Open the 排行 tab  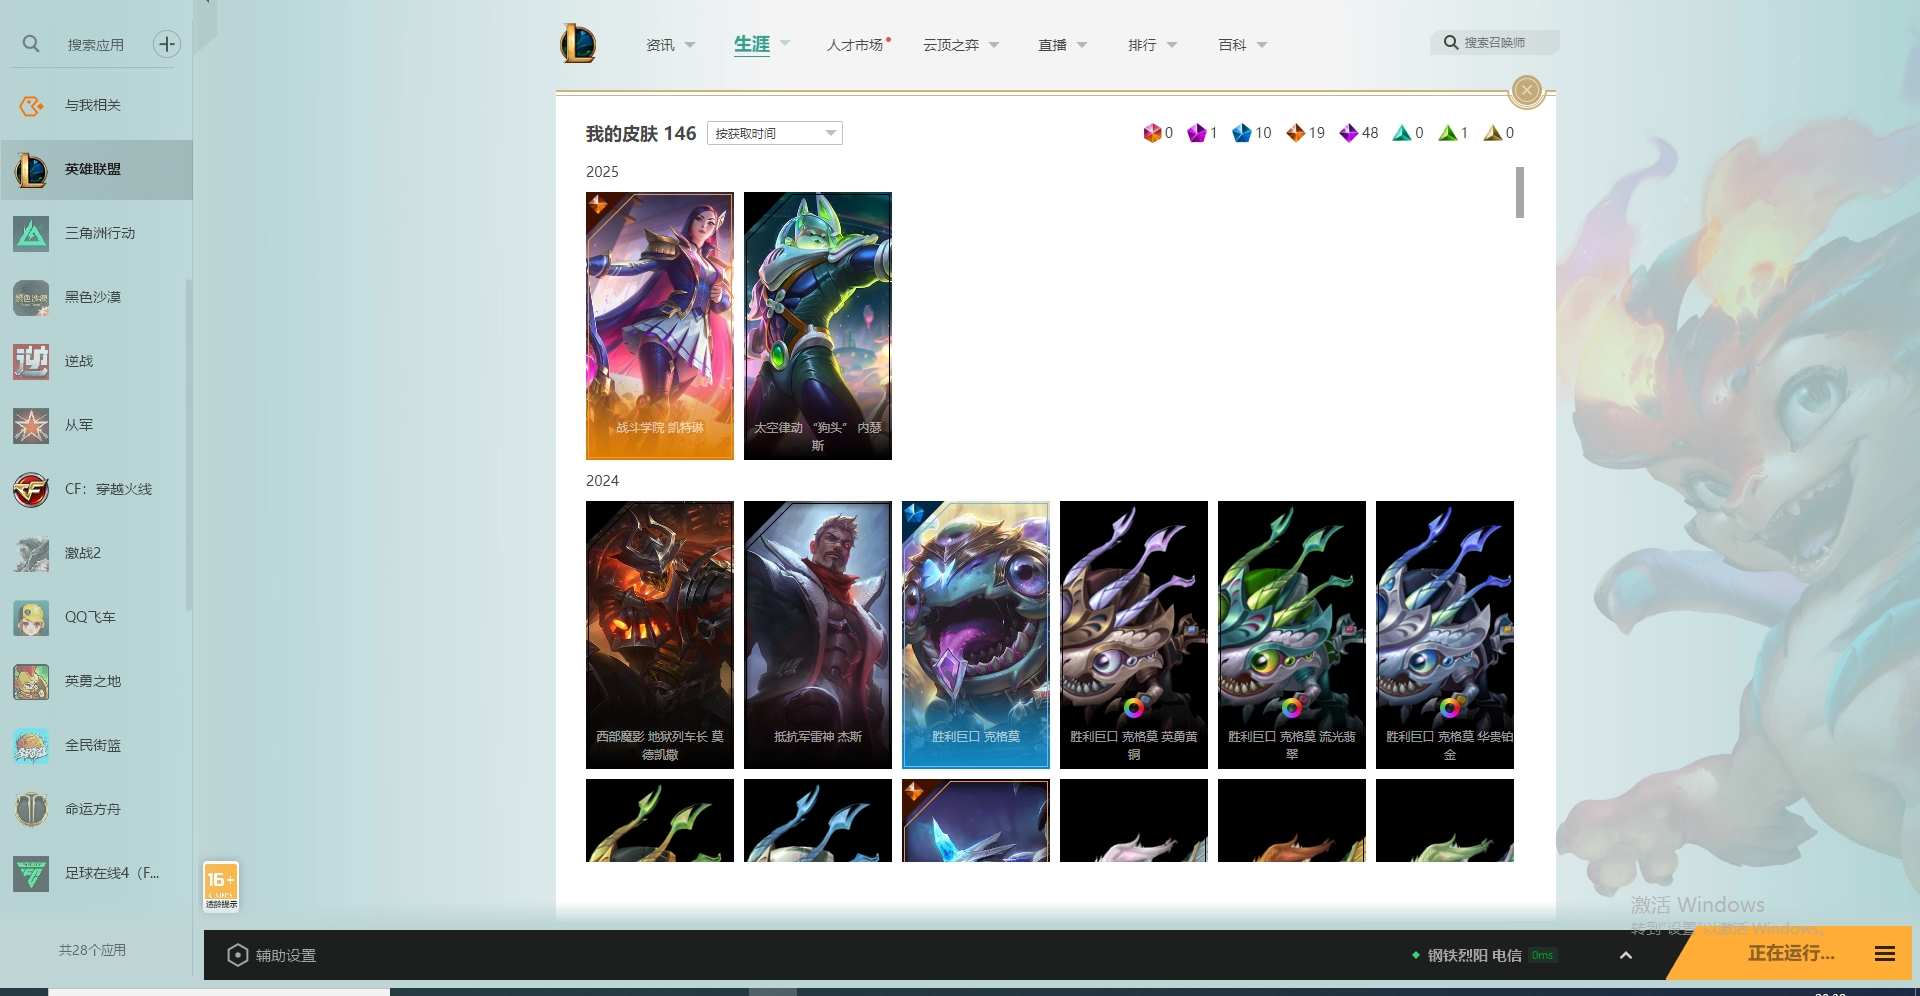click(x=1142, y=45)
